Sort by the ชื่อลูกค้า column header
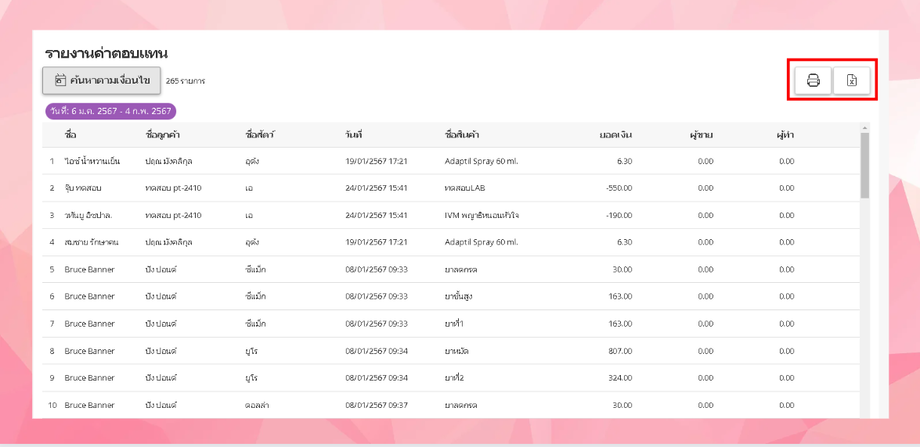Image resolution: width=920 pixels, height=447 pixels. (x=162, y=134)
